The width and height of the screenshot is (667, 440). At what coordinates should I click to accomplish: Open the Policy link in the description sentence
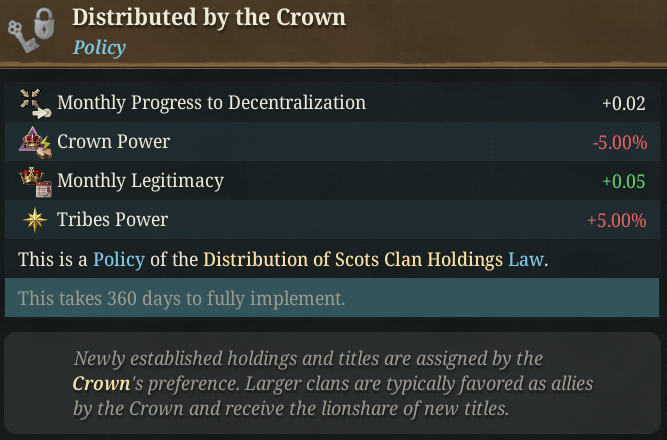point(119,259)
